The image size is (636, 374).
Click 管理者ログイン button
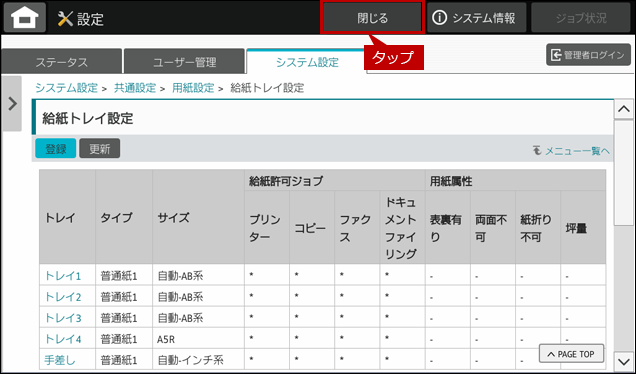click(589, 55)
